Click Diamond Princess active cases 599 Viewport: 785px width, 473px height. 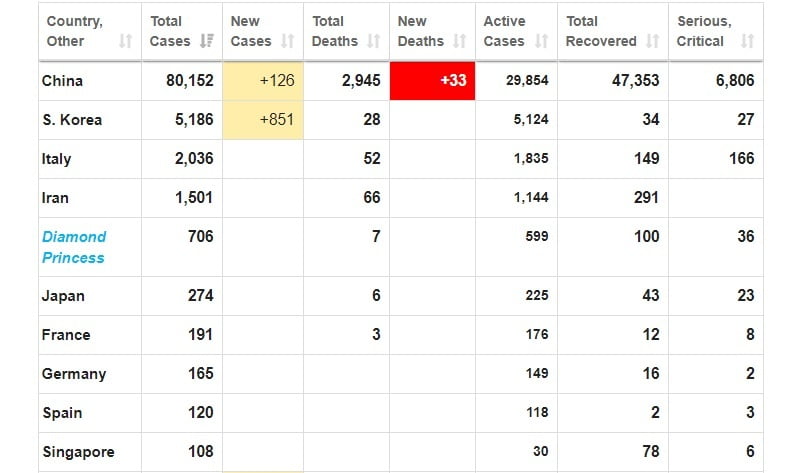(537, 237)
